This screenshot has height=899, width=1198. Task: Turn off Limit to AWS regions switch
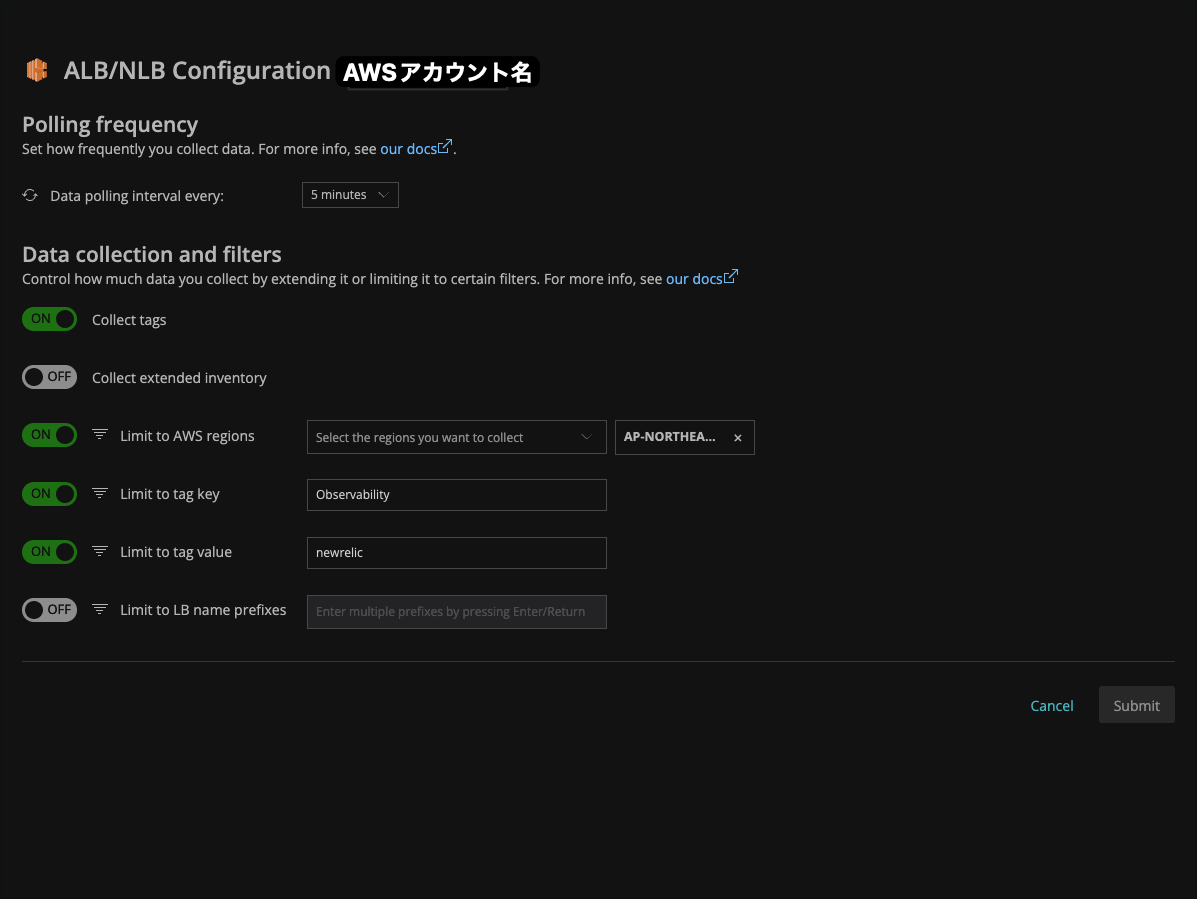point(50,435)
